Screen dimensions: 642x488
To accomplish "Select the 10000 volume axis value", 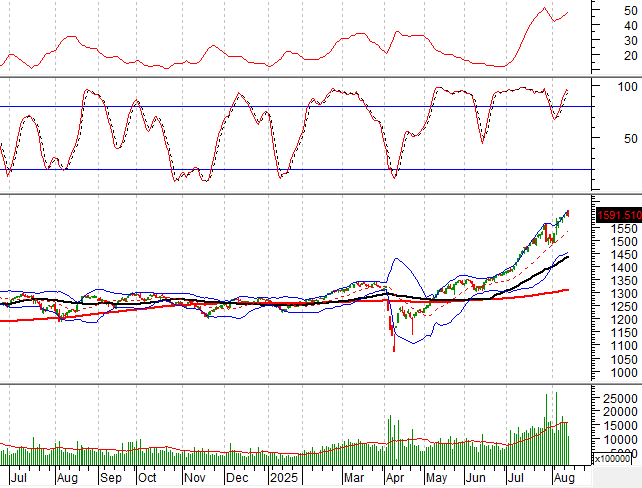I will 620,439.
